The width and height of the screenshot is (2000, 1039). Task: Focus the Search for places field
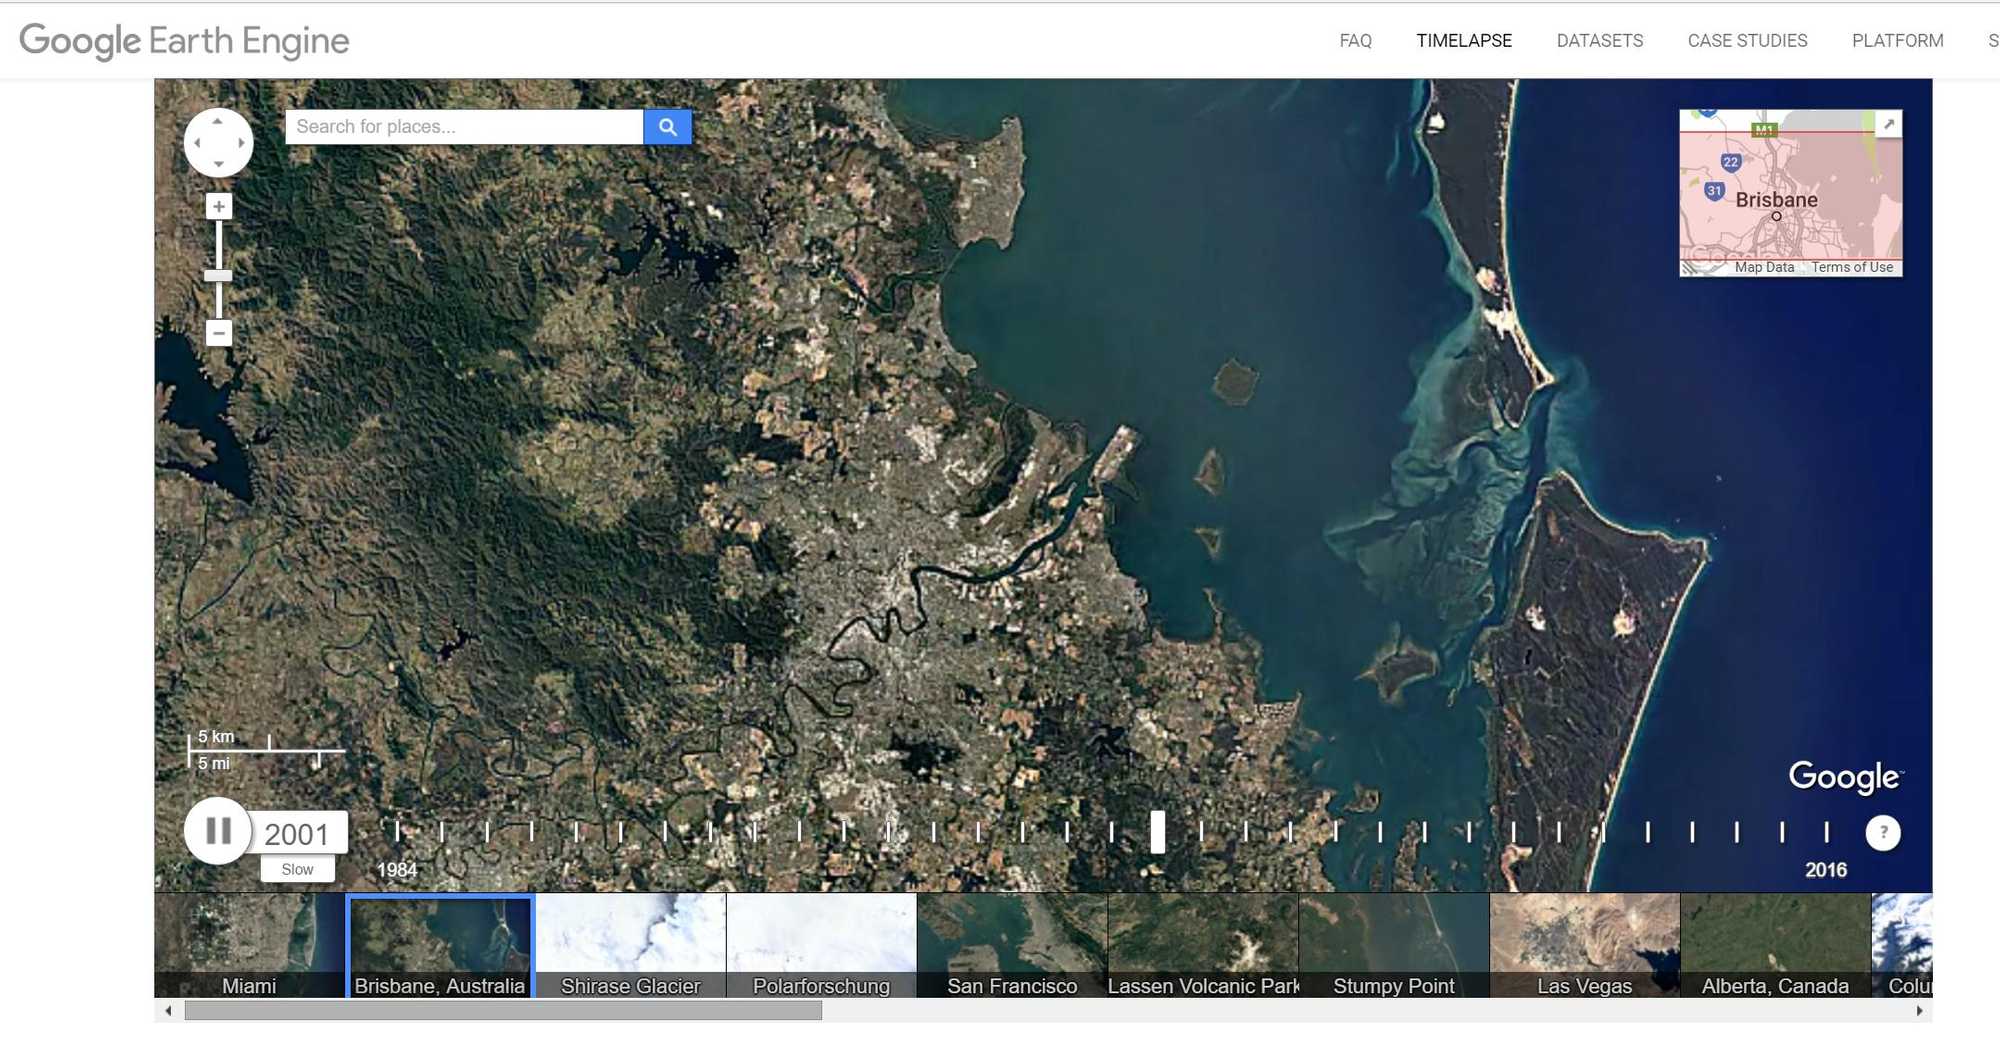pyautogui.click(x=464, y=127)
